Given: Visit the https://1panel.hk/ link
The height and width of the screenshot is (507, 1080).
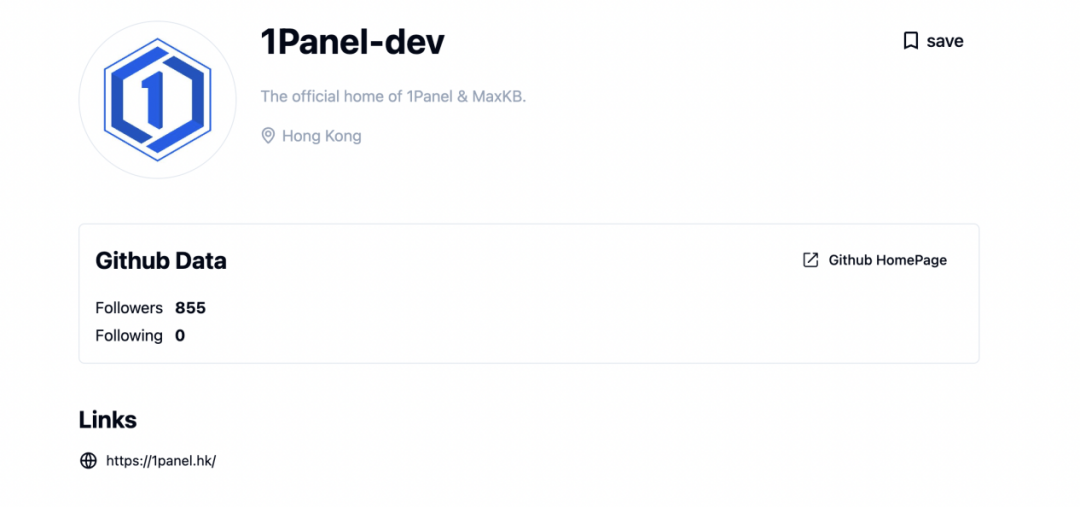Looking at the screenshot, I should coord(161,461).
